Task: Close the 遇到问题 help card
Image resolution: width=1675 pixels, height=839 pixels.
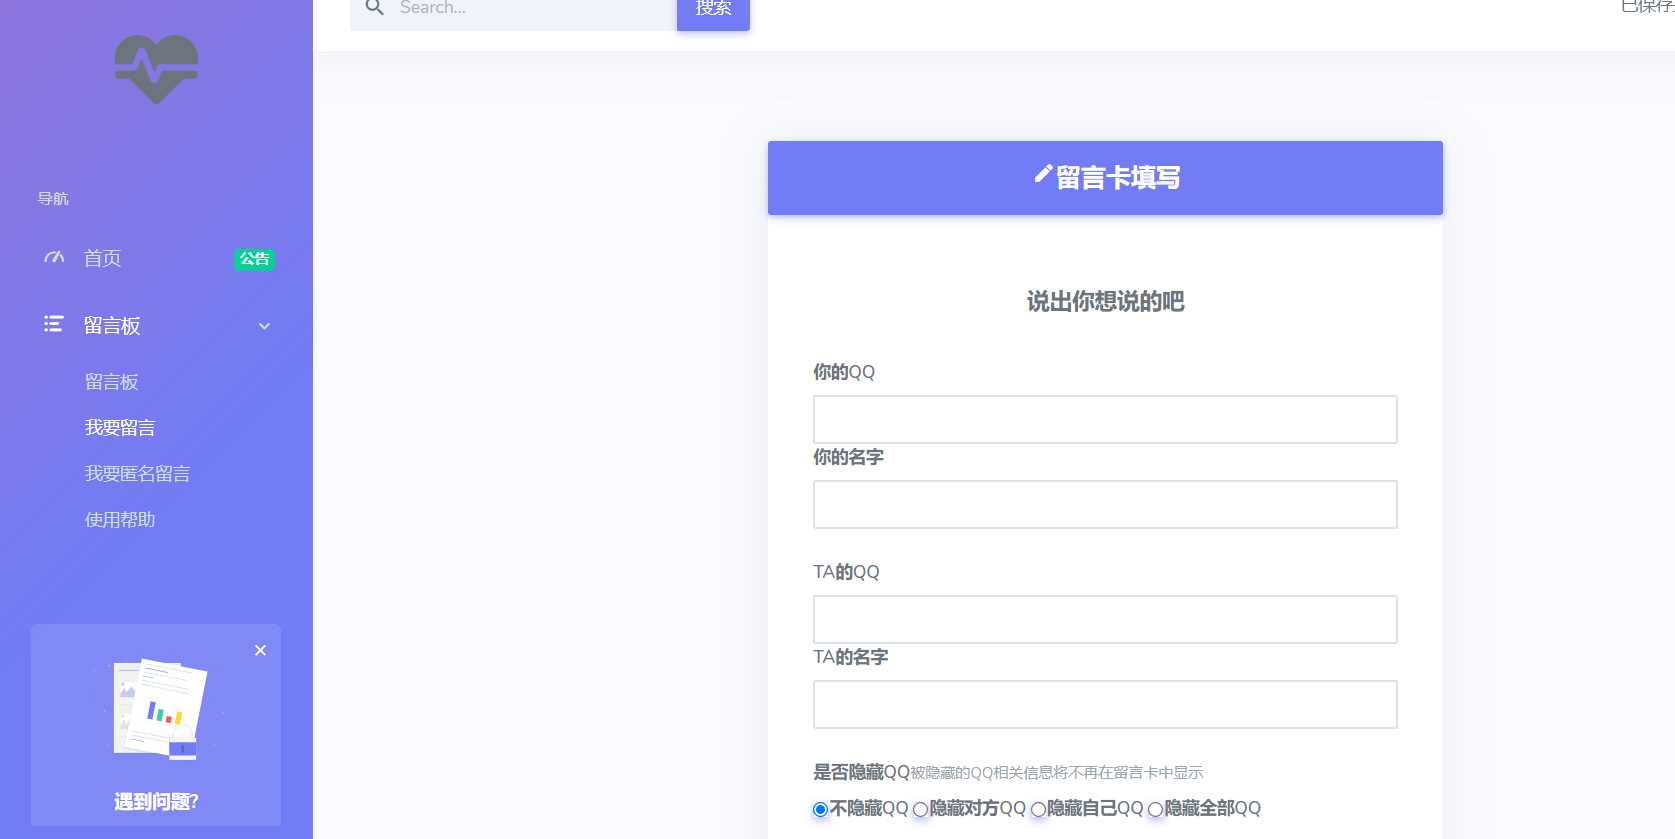Action: pyautogui.click(x=260, y=650)
